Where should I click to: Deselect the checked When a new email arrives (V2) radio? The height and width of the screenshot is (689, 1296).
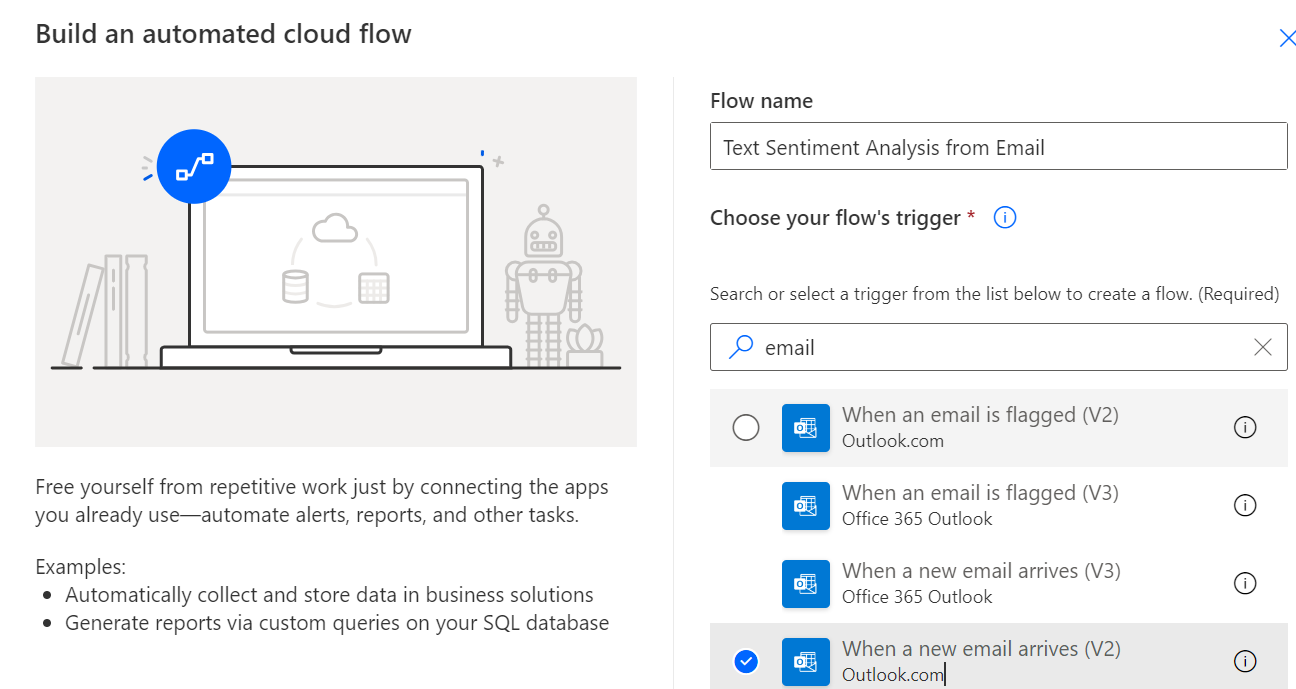tap(746, 661)
